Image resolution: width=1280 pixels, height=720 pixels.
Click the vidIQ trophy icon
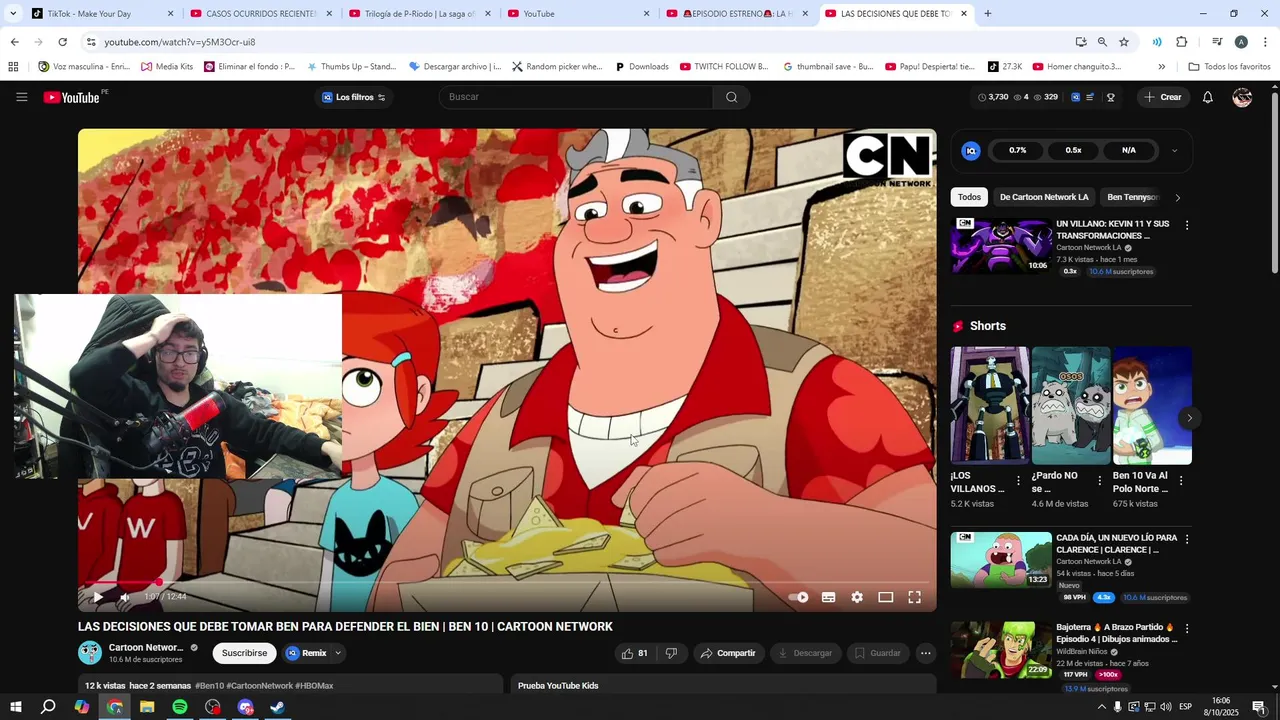click(1110, 97)
